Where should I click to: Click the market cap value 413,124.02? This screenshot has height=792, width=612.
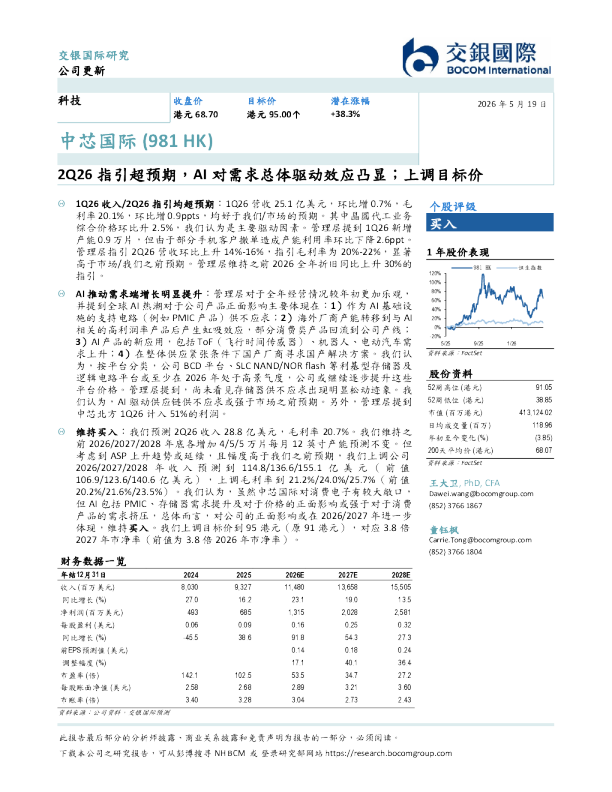(535, 413)
